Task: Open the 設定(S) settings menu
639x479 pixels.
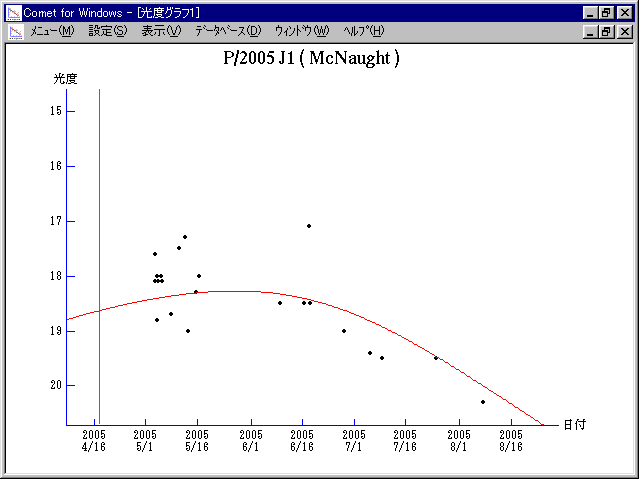Action: point(108,31)
